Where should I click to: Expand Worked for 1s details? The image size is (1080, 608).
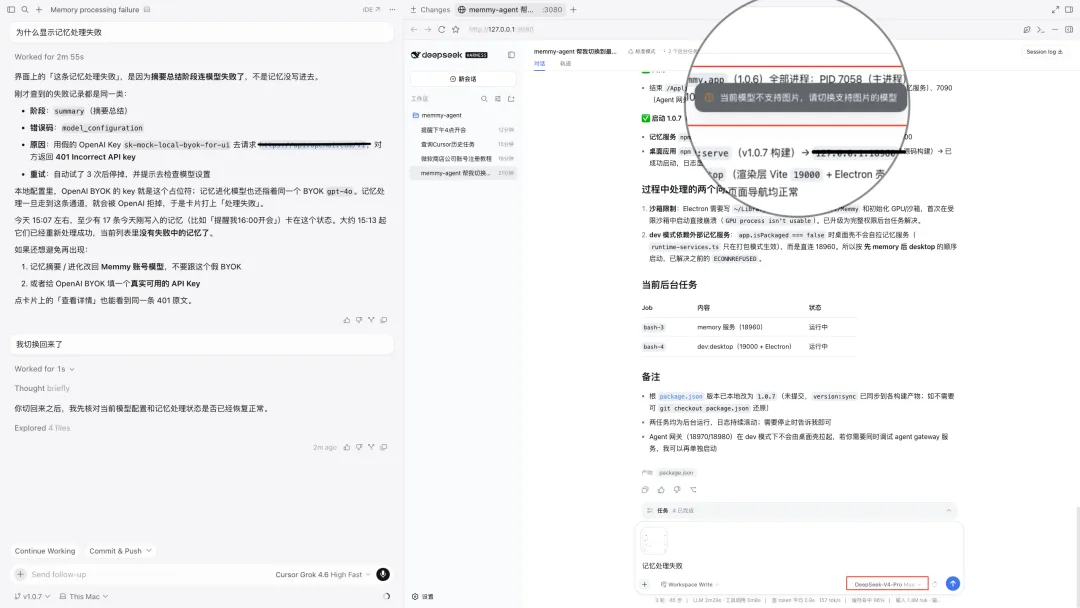(x=45, y=369)
